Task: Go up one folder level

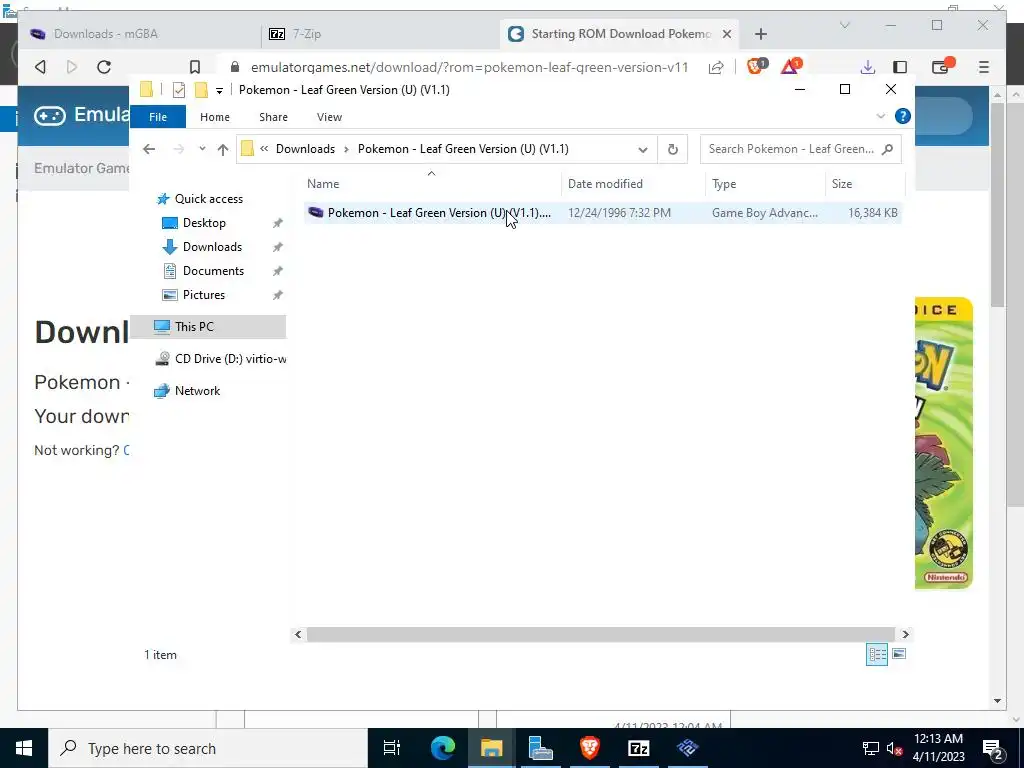Action: [223, 150]
